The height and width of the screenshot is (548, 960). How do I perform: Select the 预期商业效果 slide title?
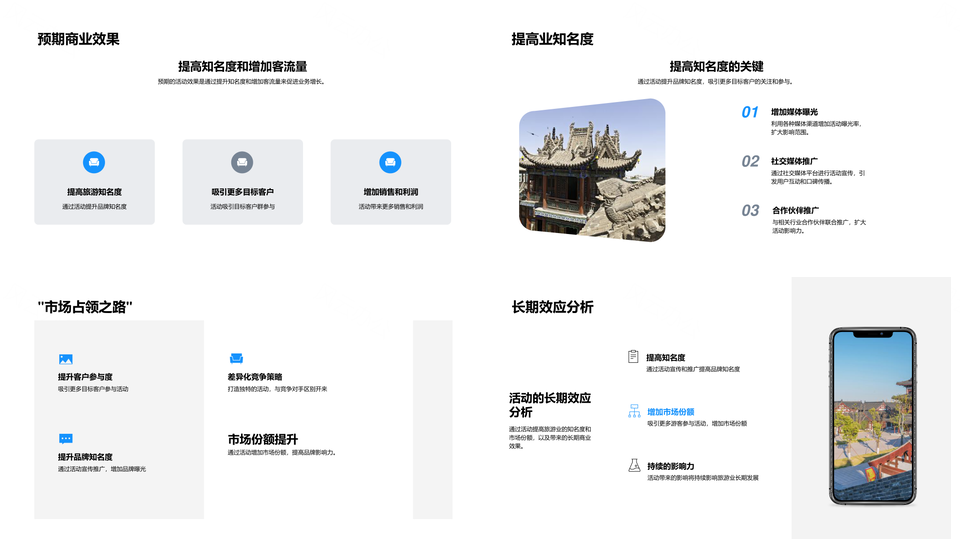[78, 39]
